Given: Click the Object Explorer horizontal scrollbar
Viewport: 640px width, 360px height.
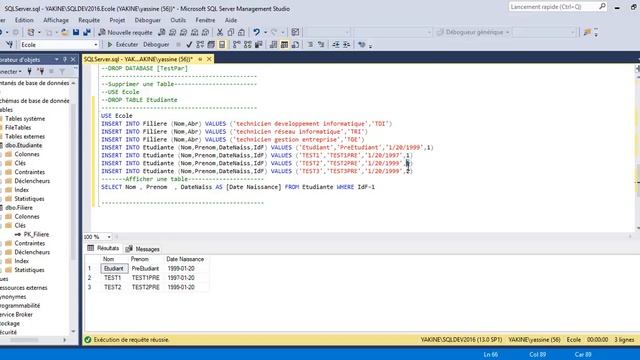Looking at the screenshot, I should (24, 340).
